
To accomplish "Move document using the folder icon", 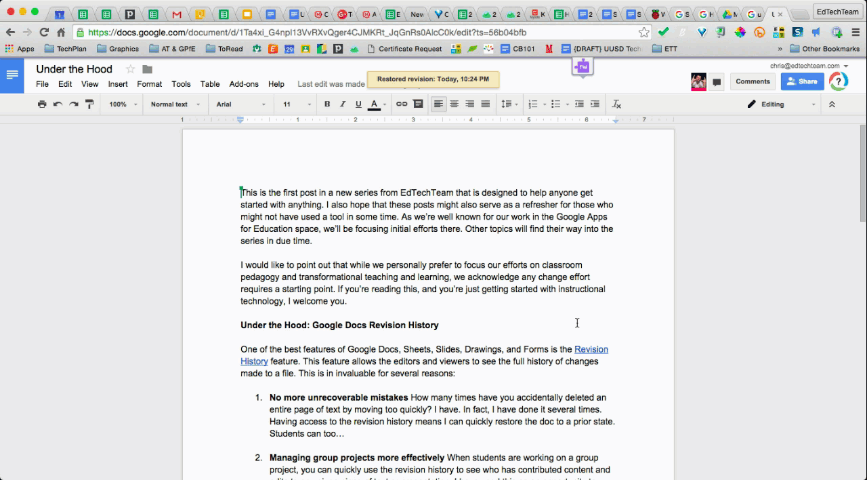I will pos(147,69).
